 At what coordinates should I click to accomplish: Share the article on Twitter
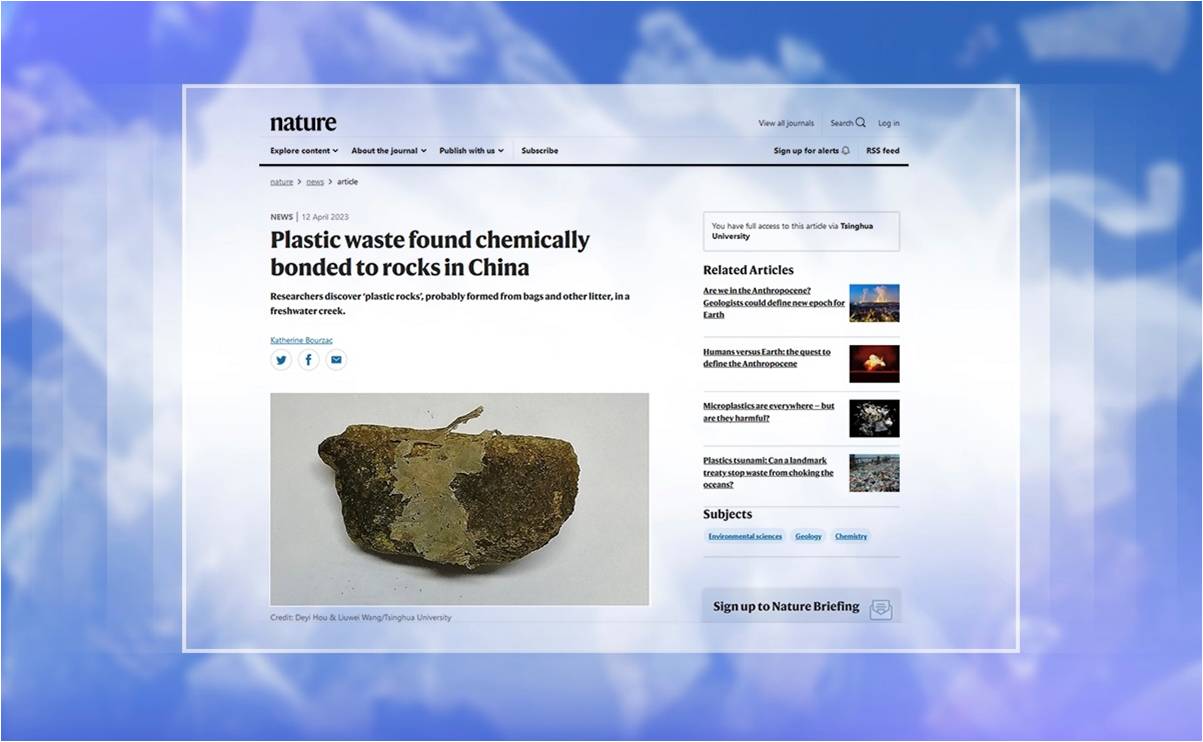pyautogui.click(x=281, y=360)
